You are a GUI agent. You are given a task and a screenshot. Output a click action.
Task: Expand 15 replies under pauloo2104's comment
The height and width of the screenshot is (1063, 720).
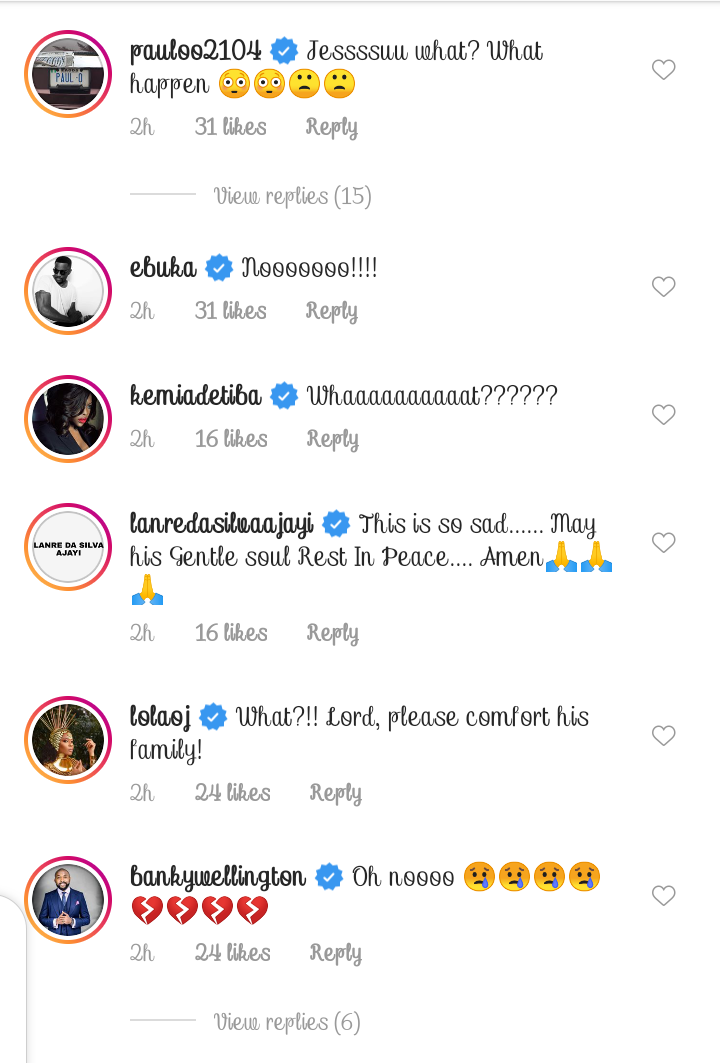pyautogui.click(x=292, y=196)
